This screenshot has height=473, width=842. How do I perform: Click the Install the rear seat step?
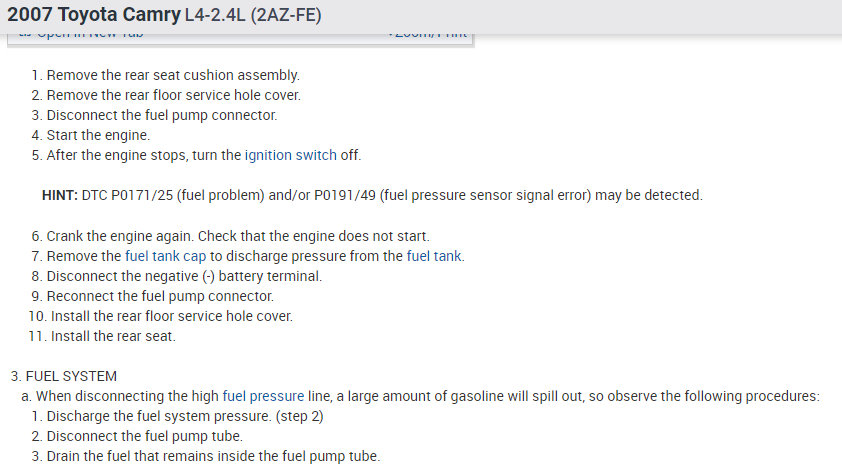pyautogui.click(x=110, y=336)
